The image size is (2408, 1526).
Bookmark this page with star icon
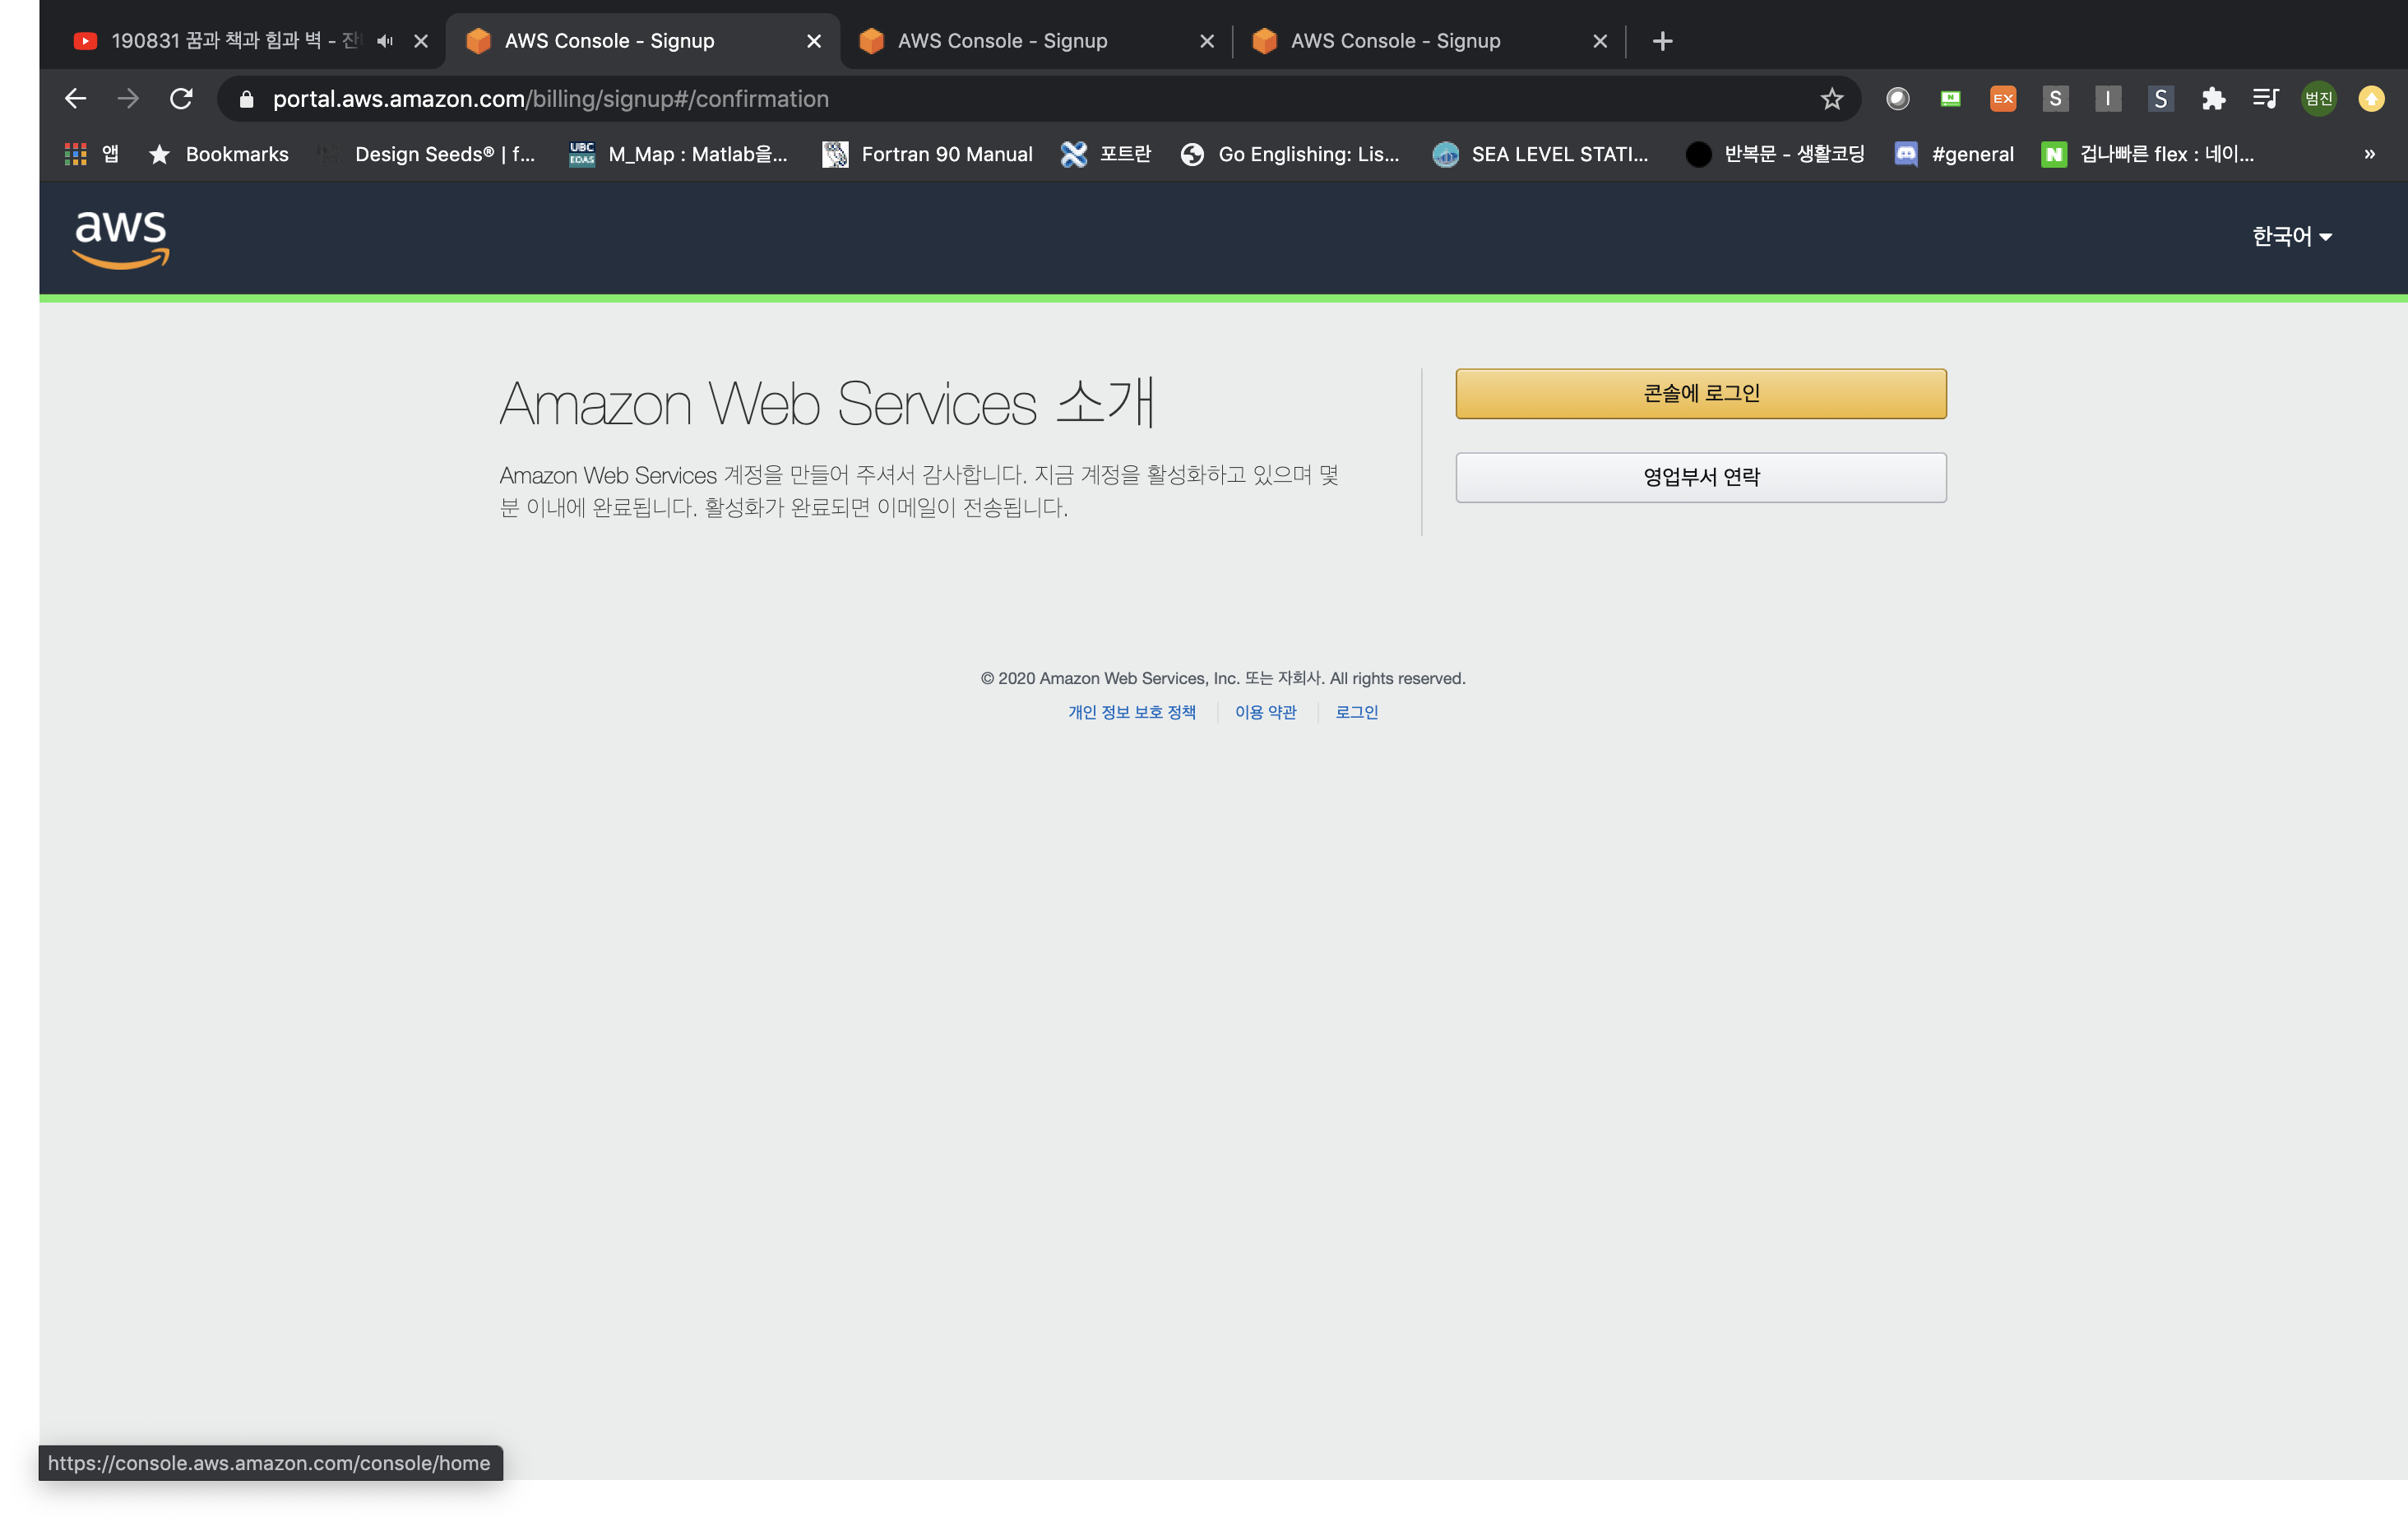pos(1831,99)
